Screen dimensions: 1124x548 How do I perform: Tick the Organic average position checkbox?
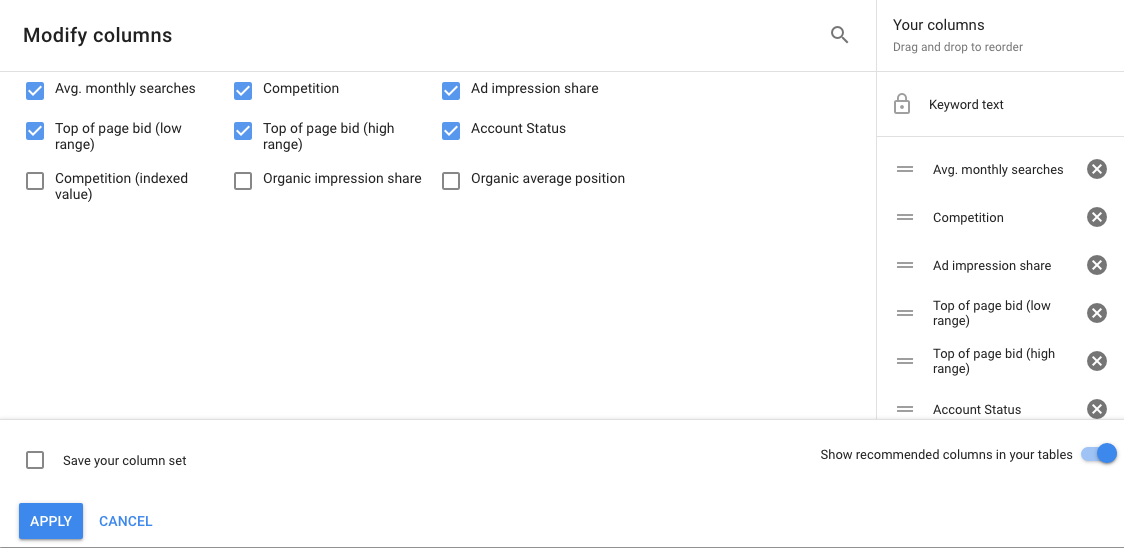click(451, 181)
